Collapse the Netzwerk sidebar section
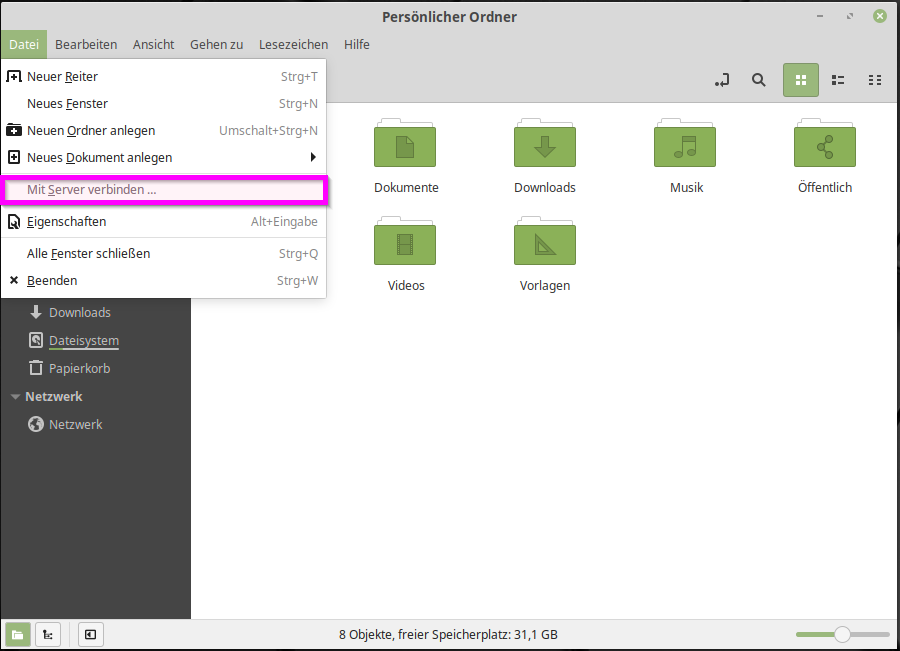900x651 pixels. (x=15, y=397)
